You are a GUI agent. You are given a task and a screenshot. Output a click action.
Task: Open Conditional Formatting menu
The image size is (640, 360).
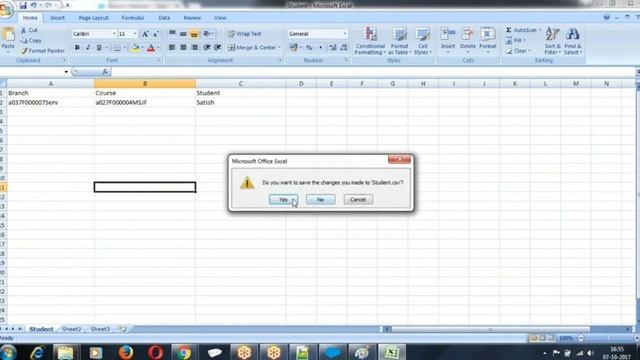click(370, 40)
